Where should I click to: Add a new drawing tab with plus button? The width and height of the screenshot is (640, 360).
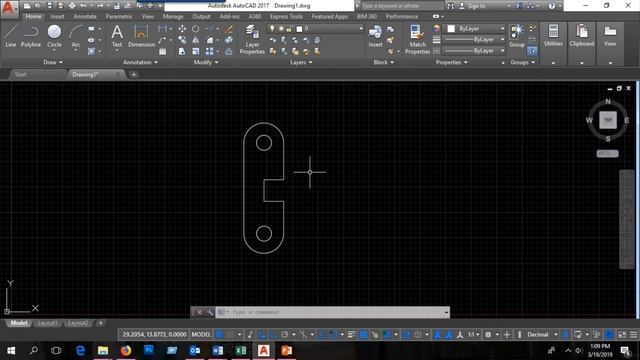133,75
